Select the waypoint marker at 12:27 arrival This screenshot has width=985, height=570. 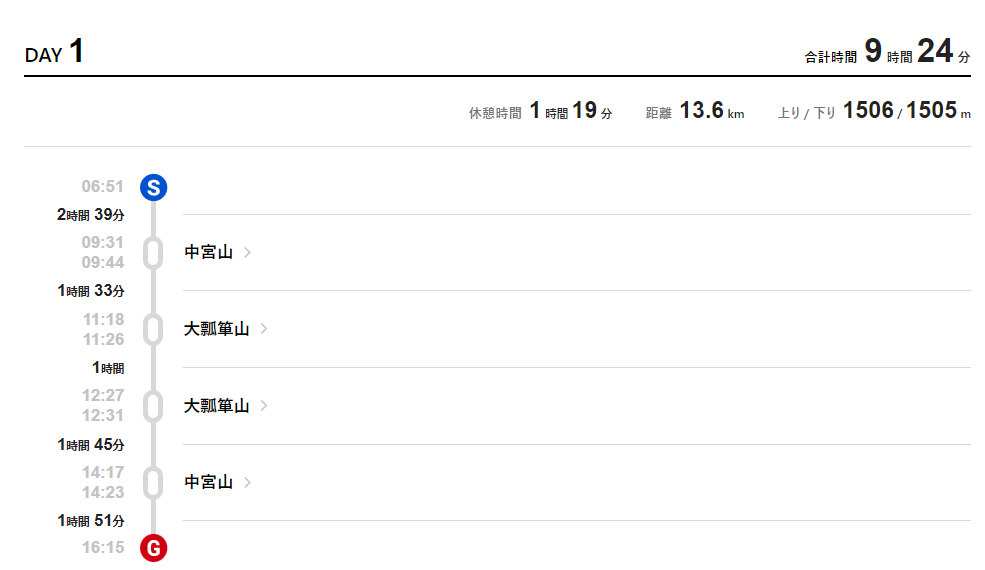pyautogui.click(x=153, y=406)
